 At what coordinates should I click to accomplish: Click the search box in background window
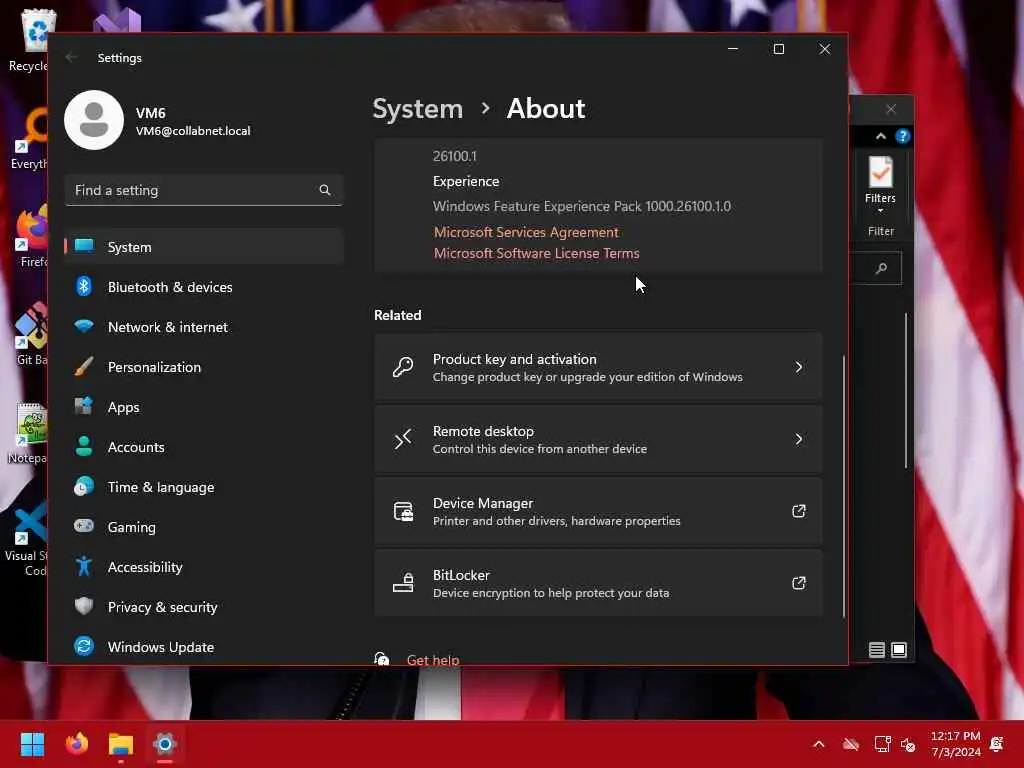tap(876, 268)
